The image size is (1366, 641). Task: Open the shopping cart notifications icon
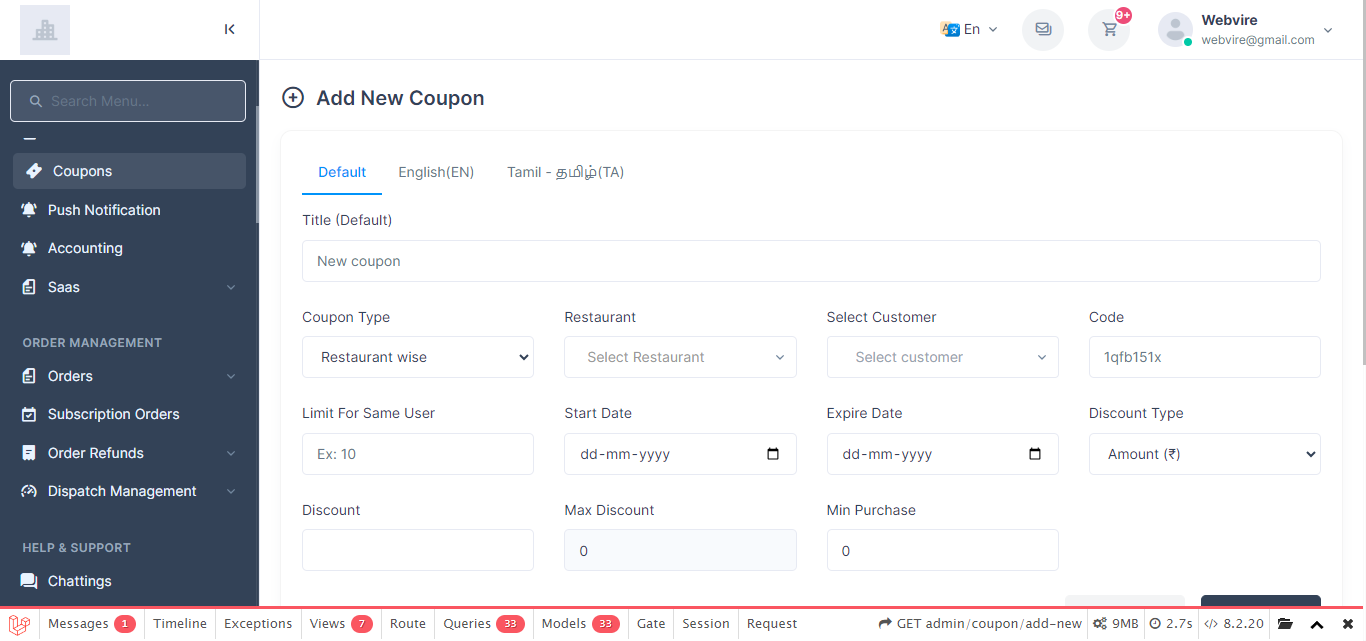[x=1109, y=29]
